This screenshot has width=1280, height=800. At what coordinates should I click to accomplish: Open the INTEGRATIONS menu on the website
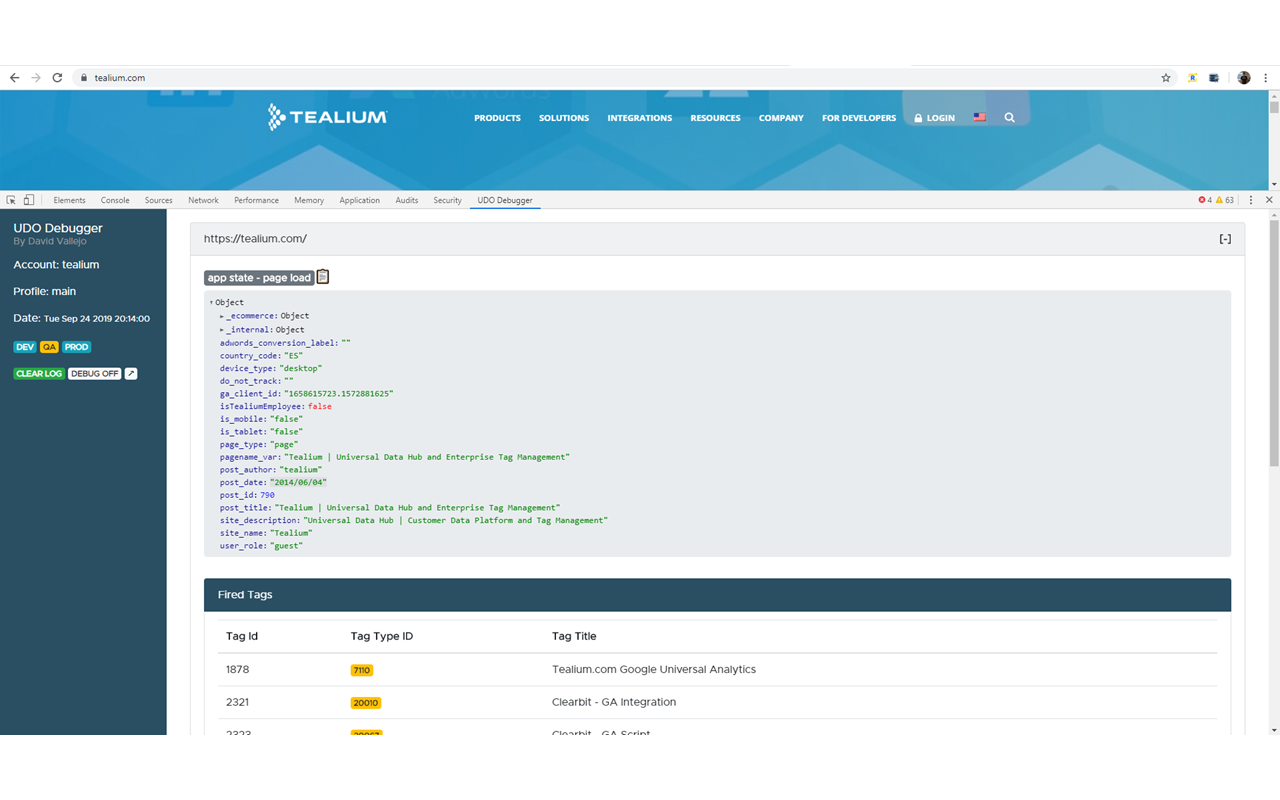tap(639, 118)
